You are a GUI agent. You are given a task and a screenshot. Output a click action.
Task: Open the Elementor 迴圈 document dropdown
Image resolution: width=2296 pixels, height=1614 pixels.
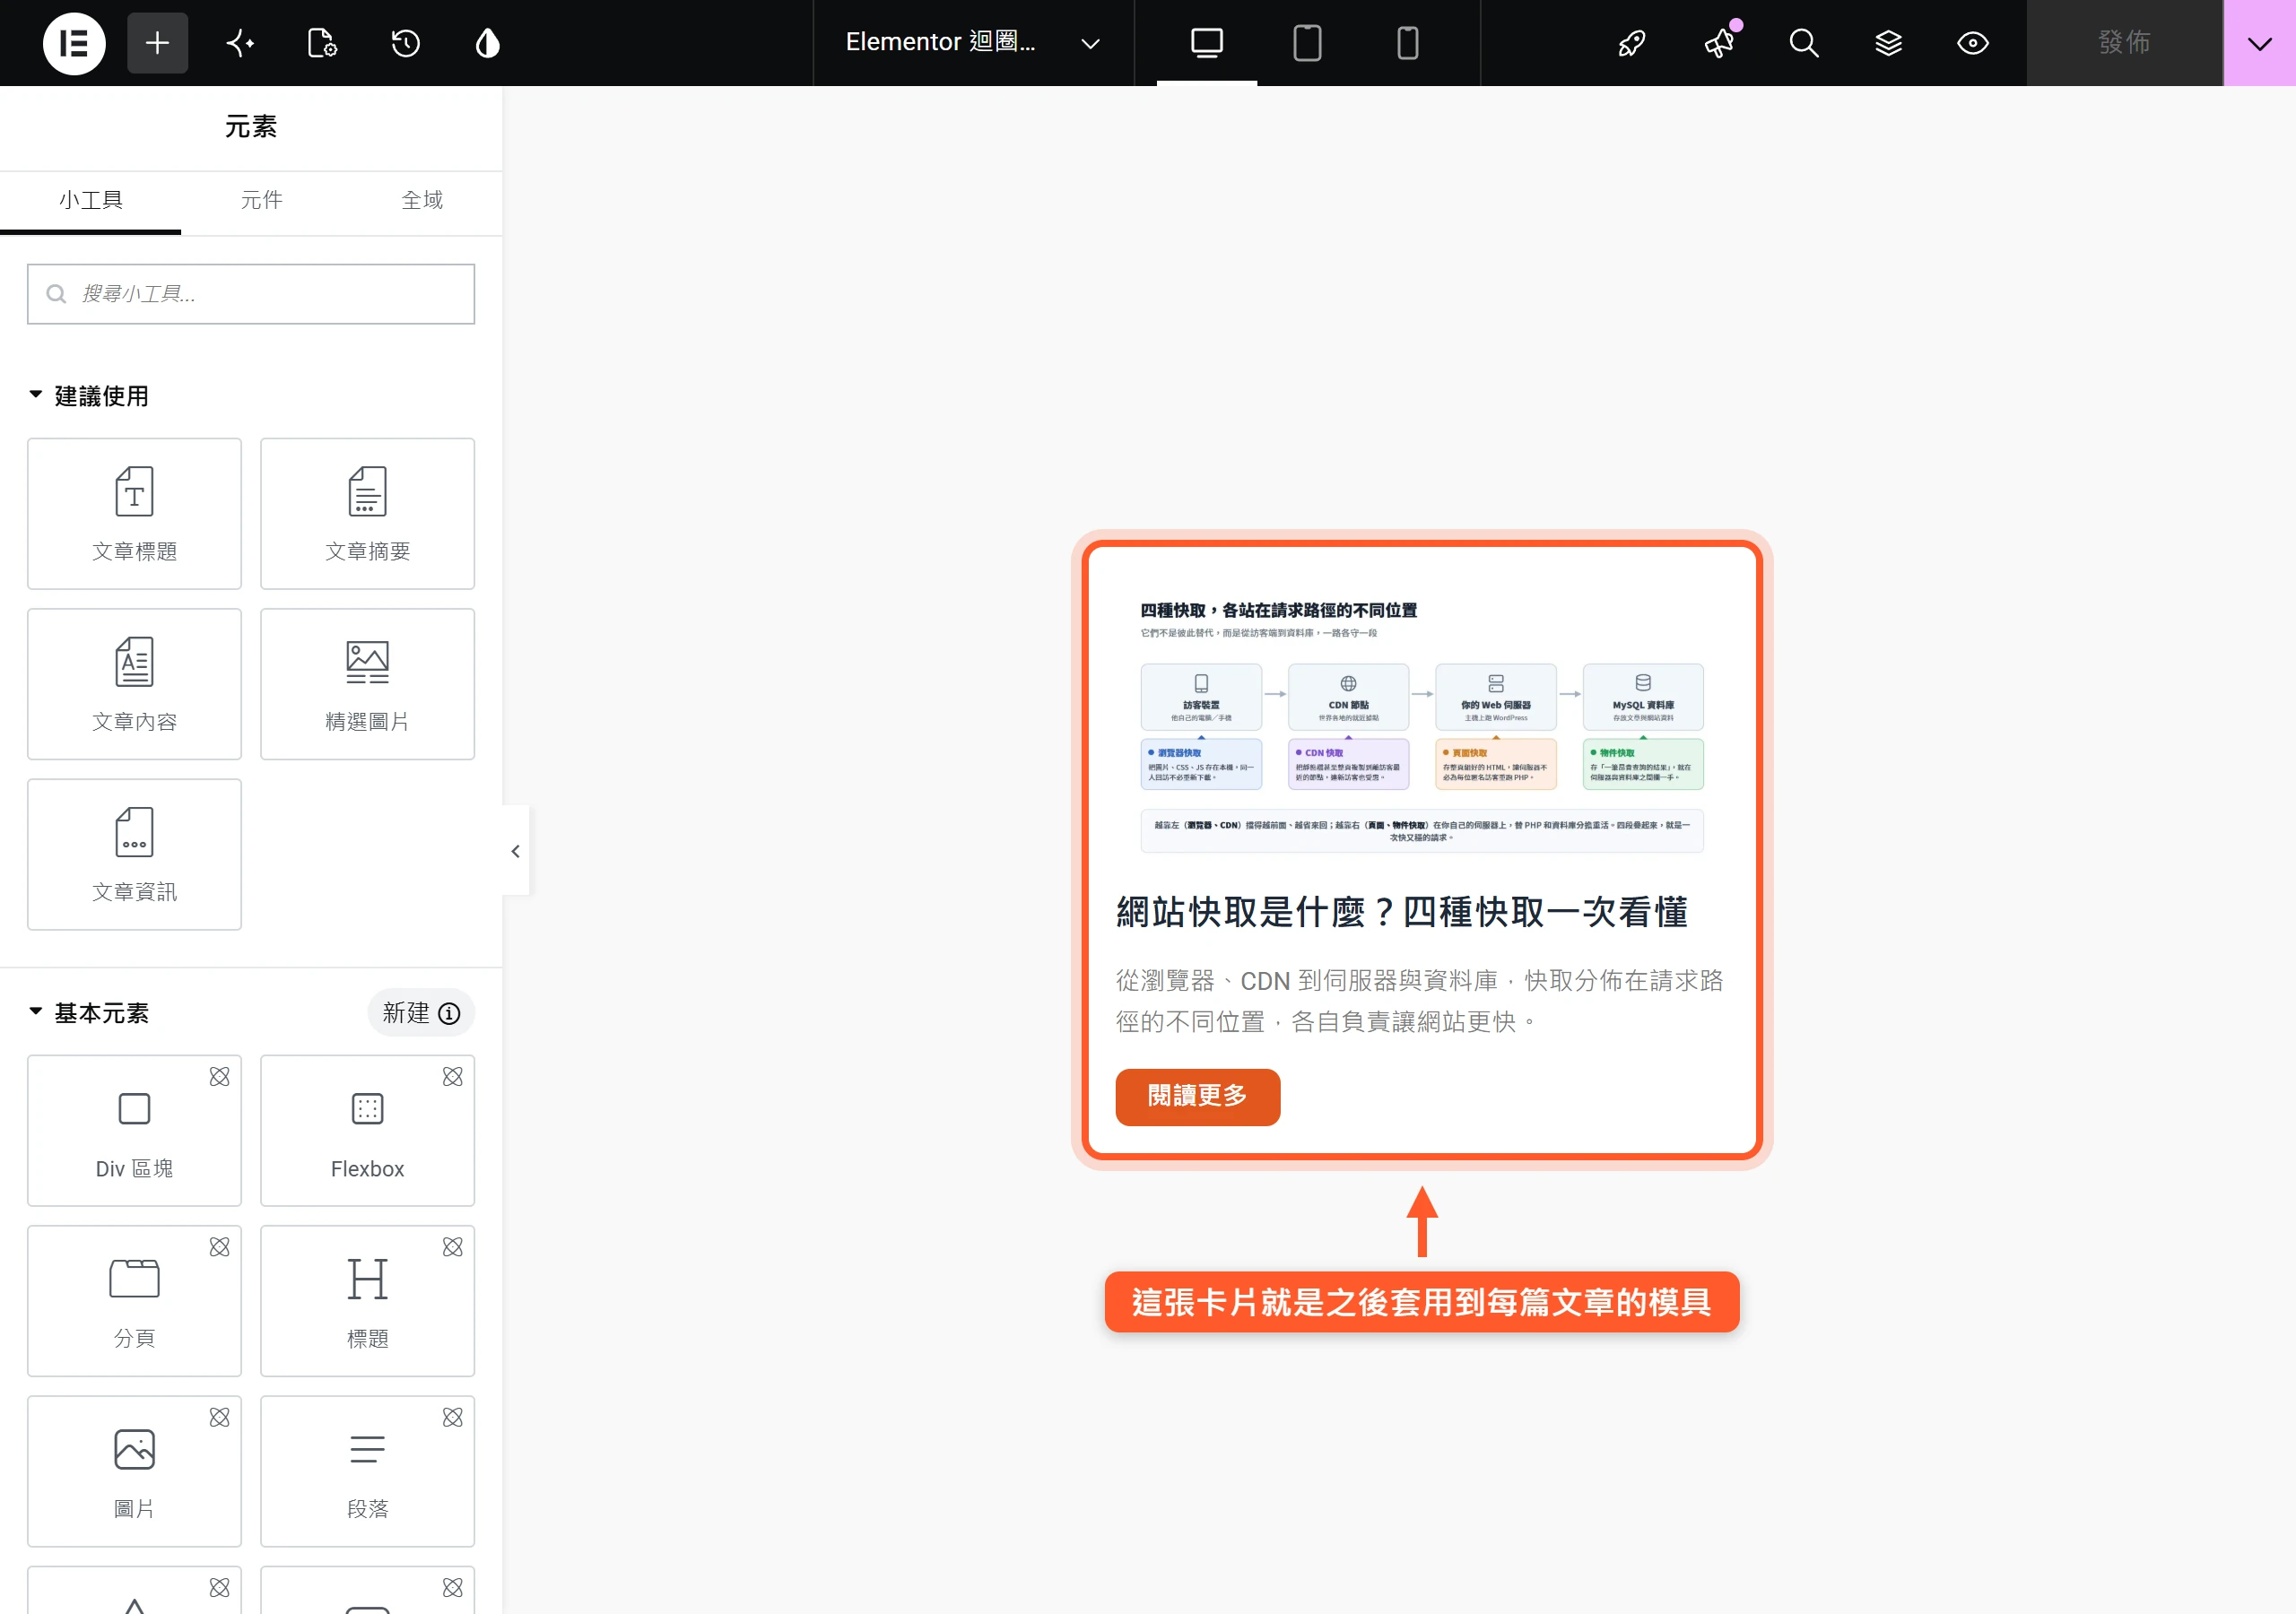[973, 43]
